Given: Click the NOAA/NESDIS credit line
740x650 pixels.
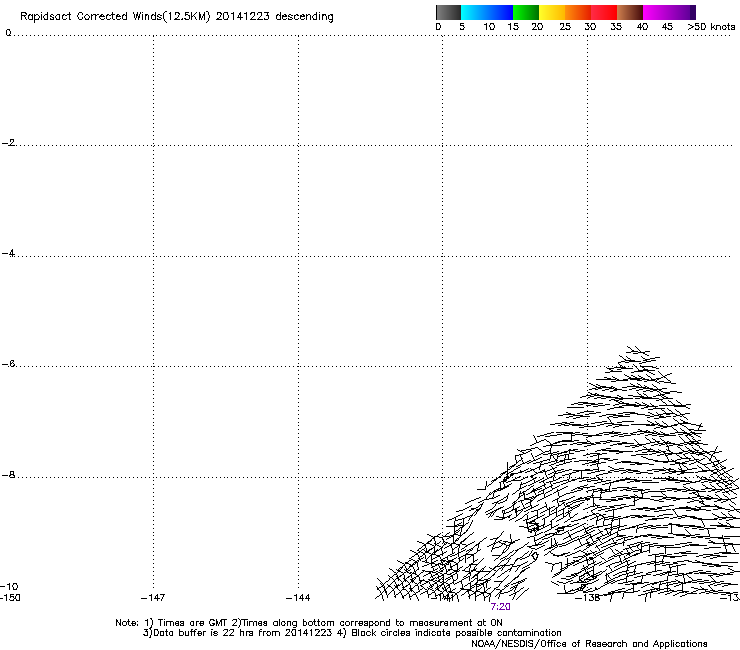Looking at the screenshot, I should click(x=589, y=644).
